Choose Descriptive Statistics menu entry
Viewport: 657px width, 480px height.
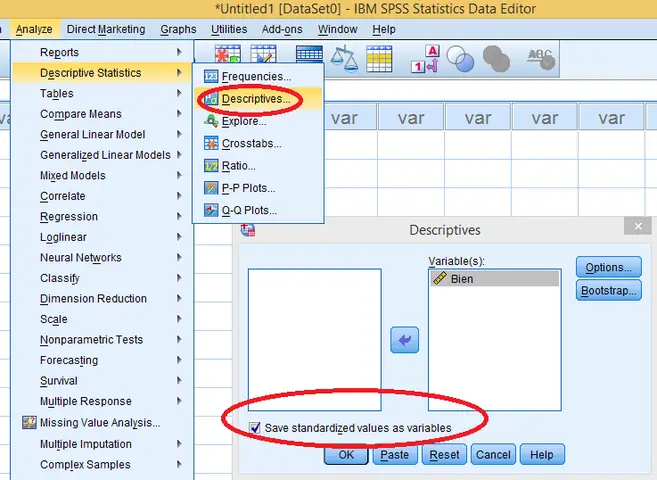point(102,72)
